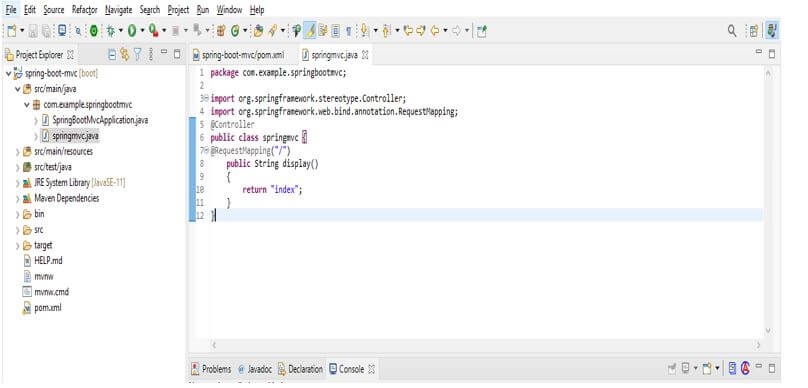
Task: Expand the target folder
Action: (18, 246)
